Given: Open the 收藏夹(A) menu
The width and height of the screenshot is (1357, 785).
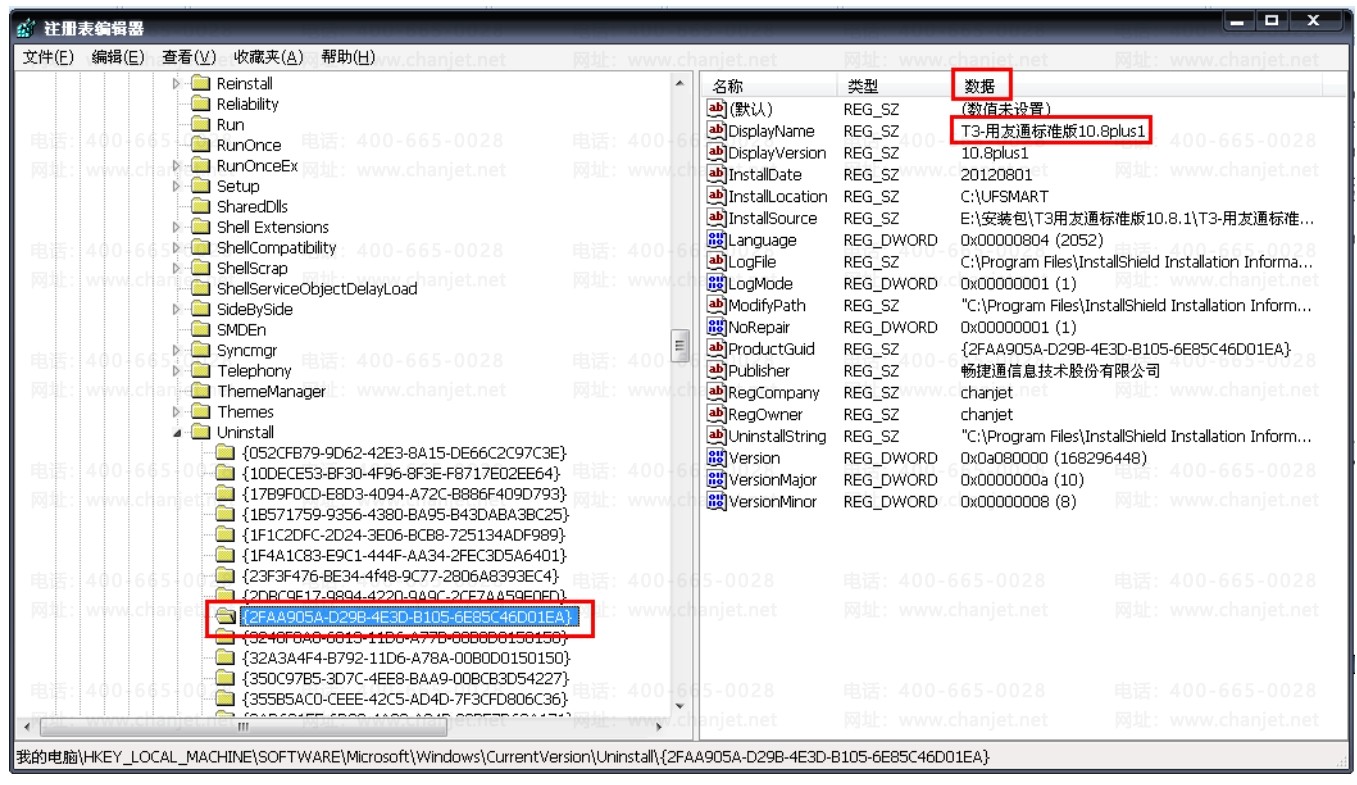Looking at the screenshot, I should tap(268, 57).
